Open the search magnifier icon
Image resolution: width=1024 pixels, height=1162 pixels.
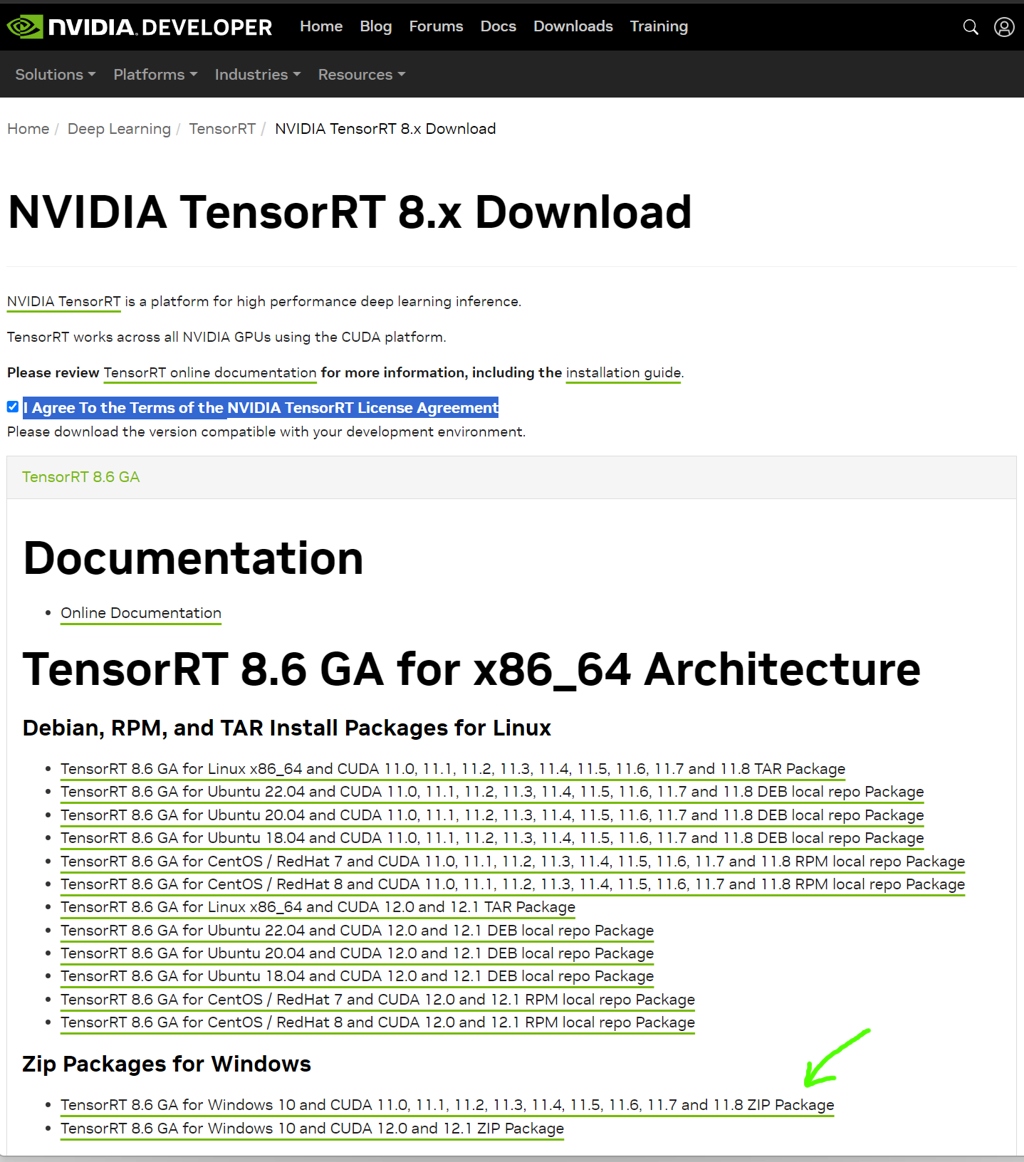pos(970,27)
